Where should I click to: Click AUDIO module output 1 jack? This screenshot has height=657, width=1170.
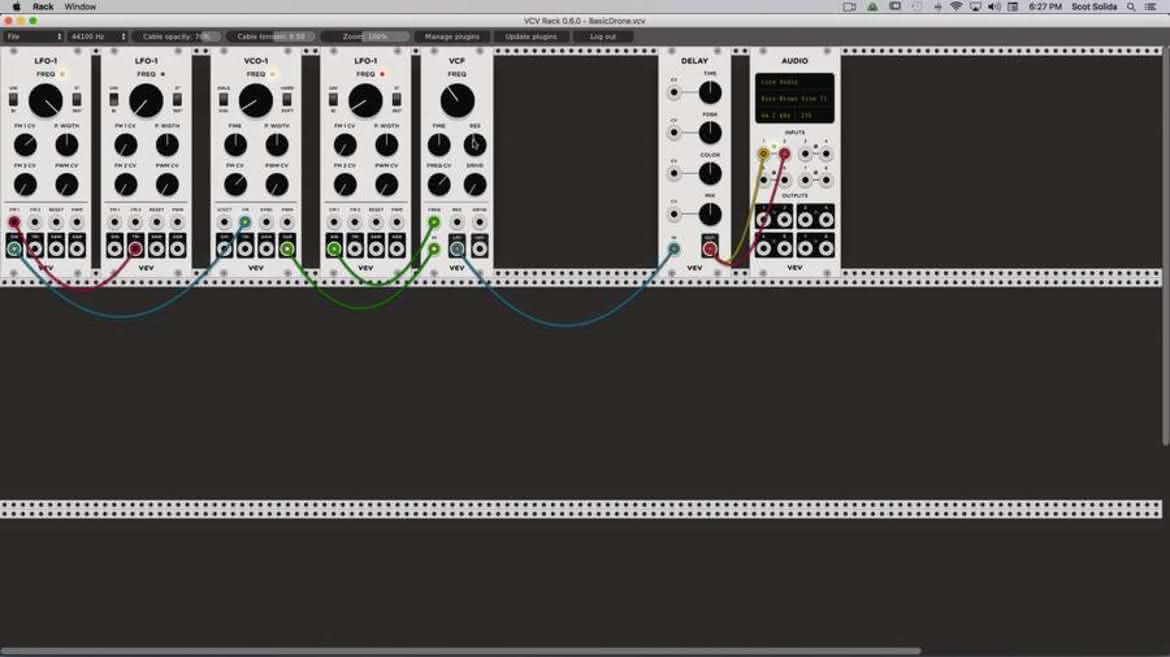(763, 219)
